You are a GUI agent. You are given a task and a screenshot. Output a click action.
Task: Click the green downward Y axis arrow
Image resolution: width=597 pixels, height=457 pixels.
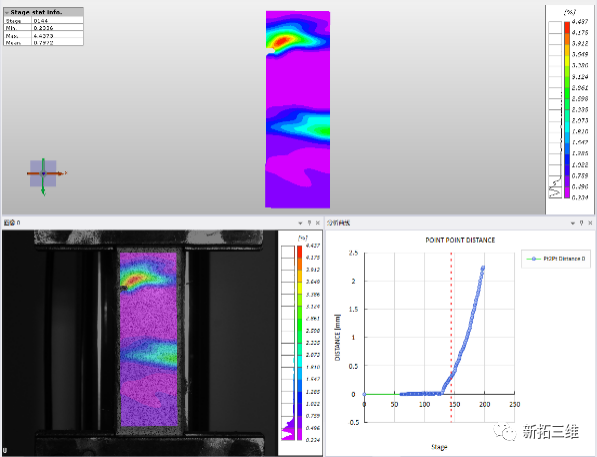coord(43,187)
